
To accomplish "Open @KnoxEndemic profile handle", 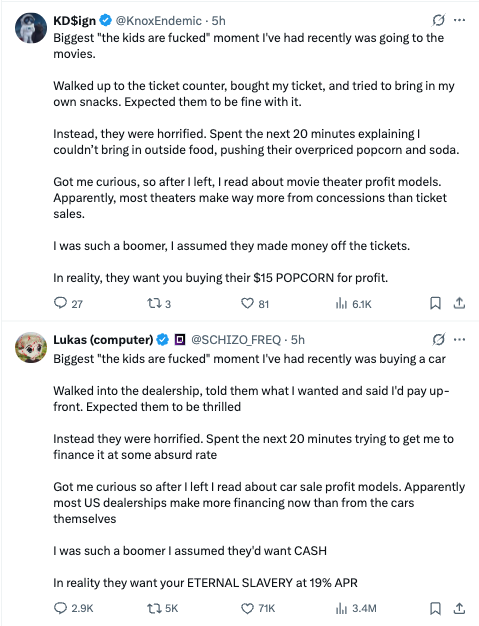I will tap(158, 20).
